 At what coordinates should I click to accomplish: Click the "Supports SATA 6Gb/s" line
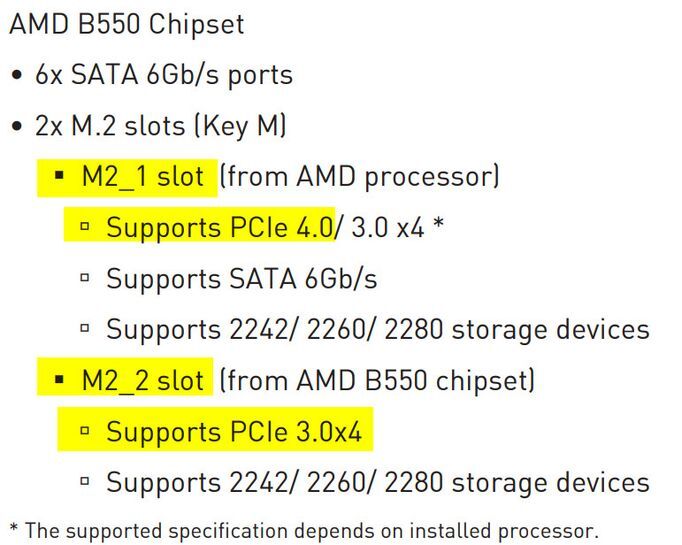pyautogui.click(x=241, y=278)
